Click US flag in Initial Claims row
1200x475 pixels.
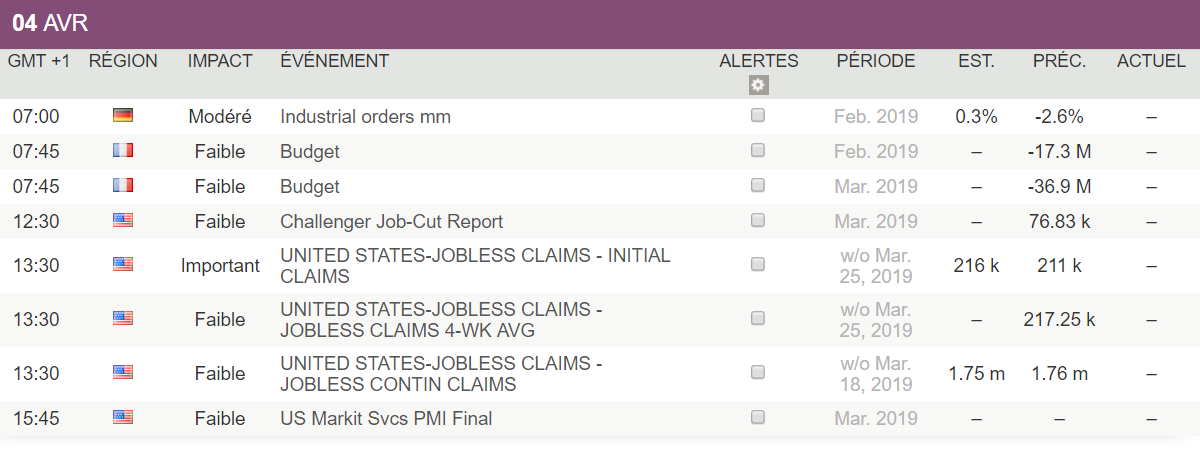coord(123,265)
